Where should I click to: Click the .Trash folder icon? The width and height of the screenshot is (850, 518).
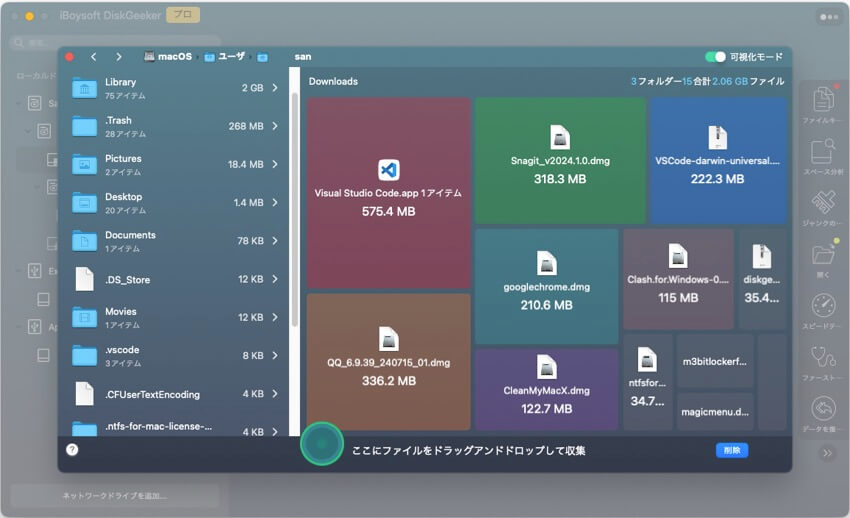tap(85, 126)
